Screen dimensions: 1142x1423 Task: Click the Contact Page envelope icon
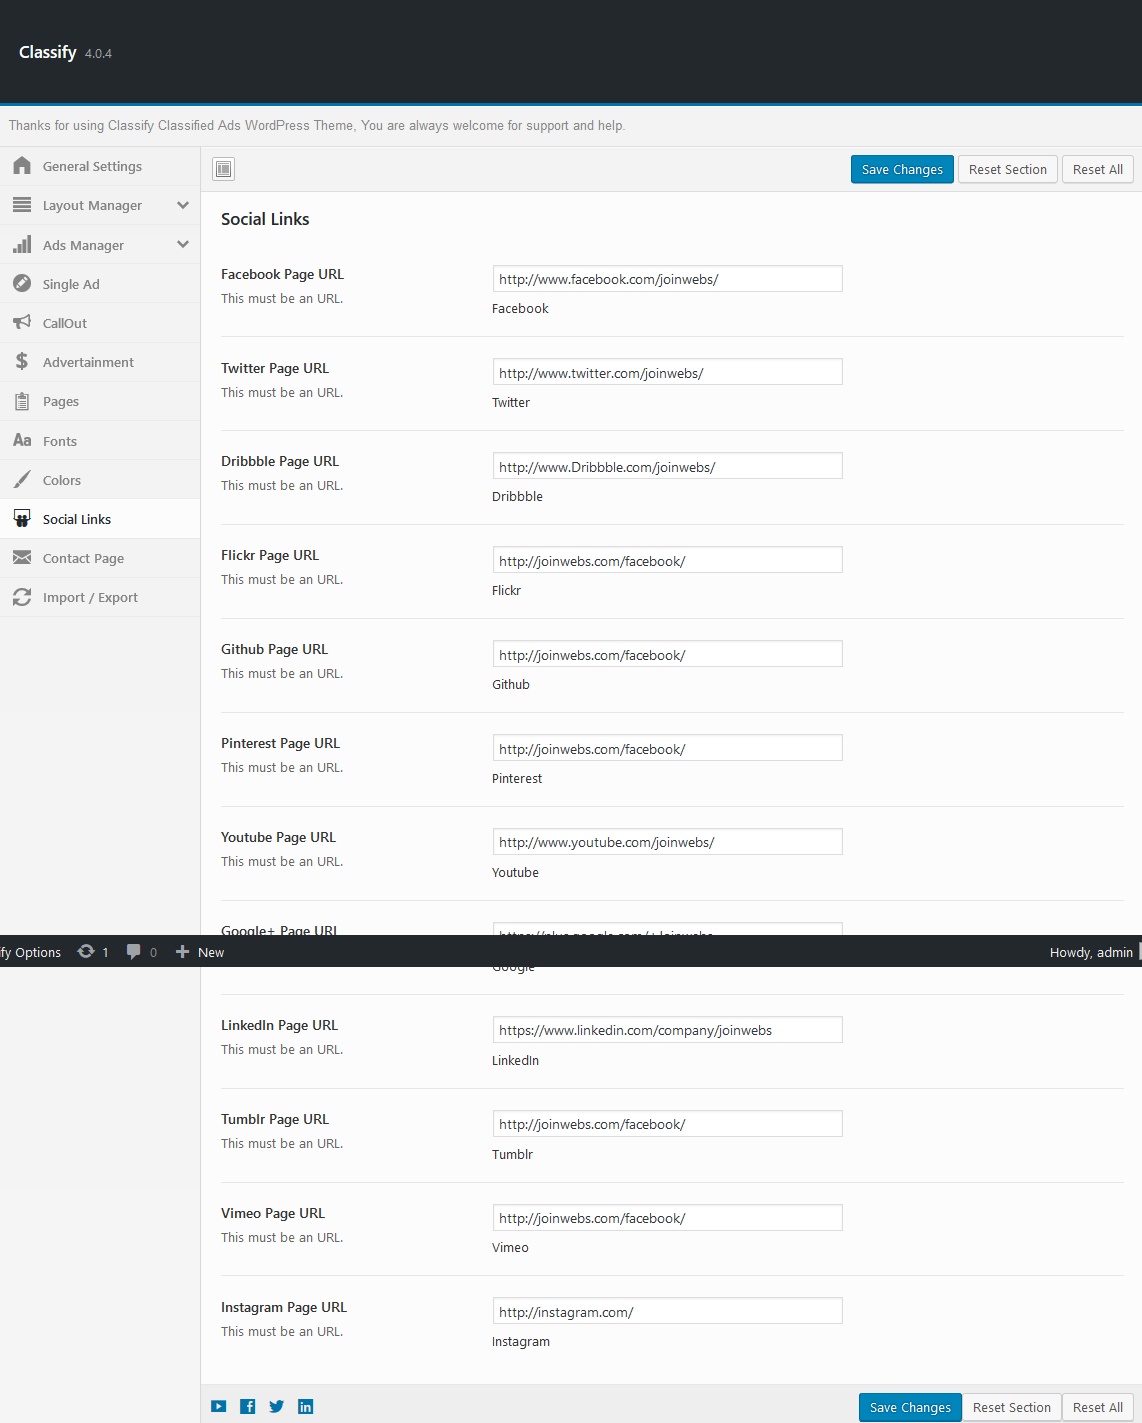(x=22, y=558)
